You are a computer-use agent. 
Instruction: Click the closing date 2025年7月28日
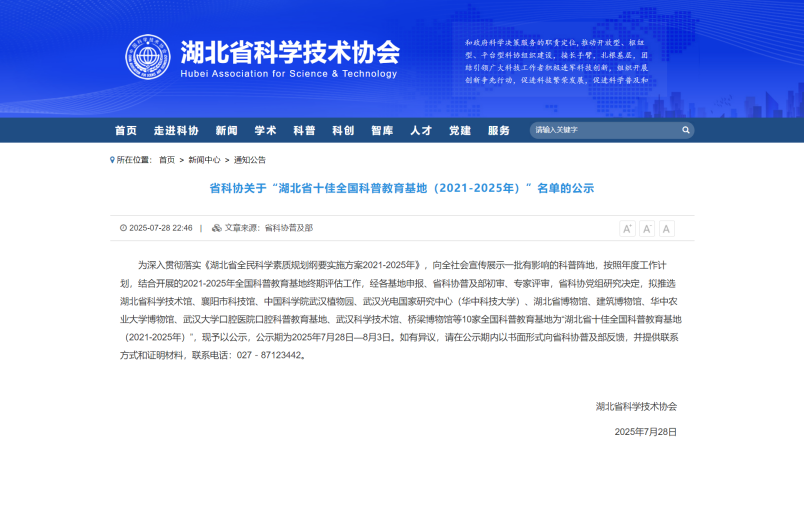pos(646,432)
